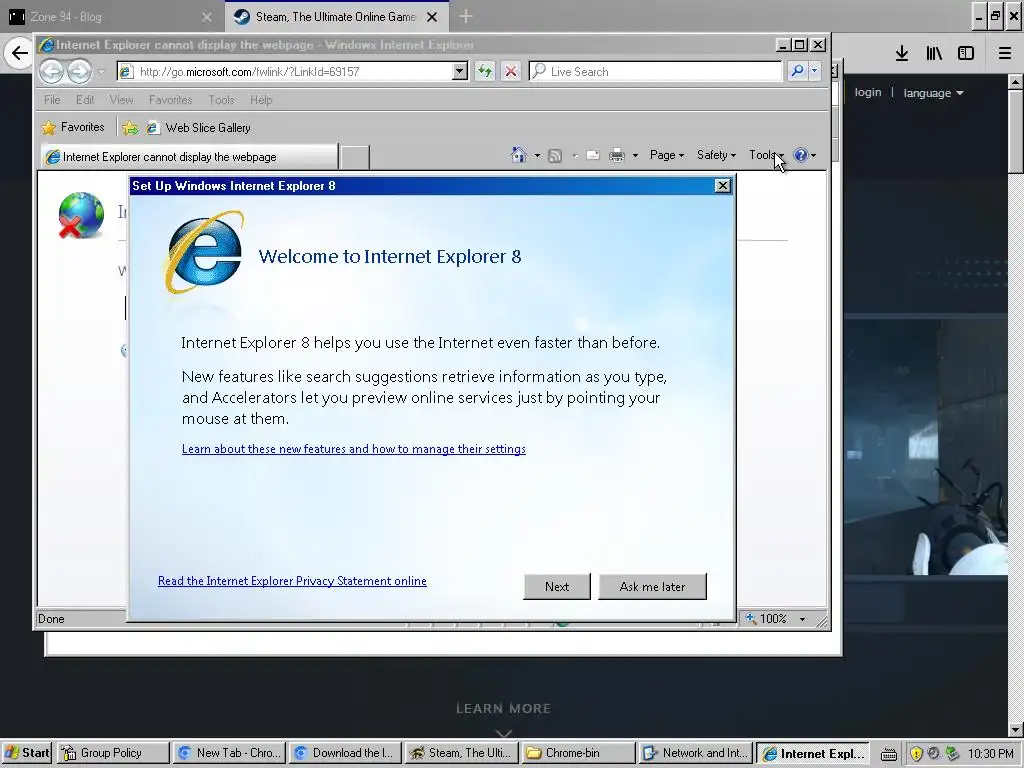
Task: Click the RSS Feeds icon in command bar
Action: click(555, 155)
